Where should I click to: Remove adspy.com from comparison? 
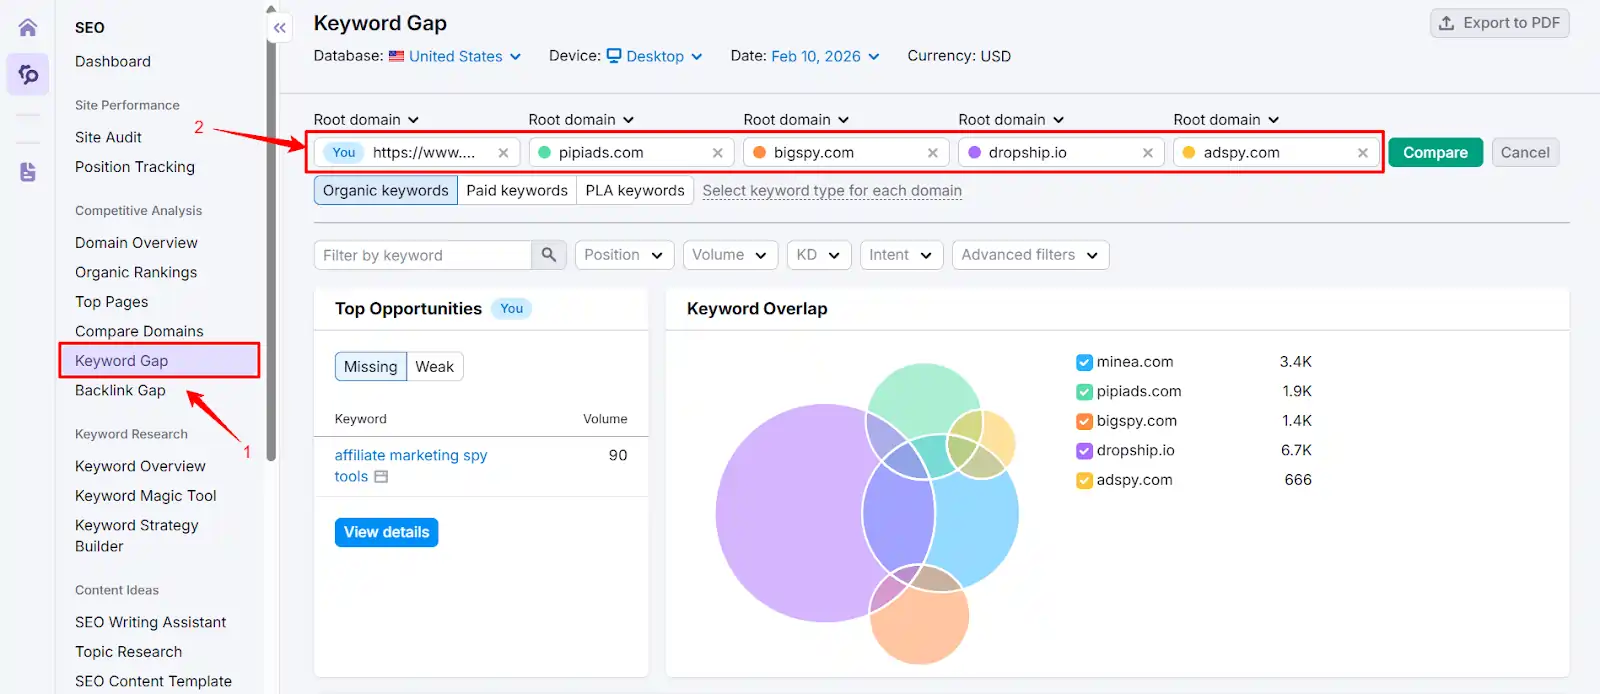point(1363,153)
